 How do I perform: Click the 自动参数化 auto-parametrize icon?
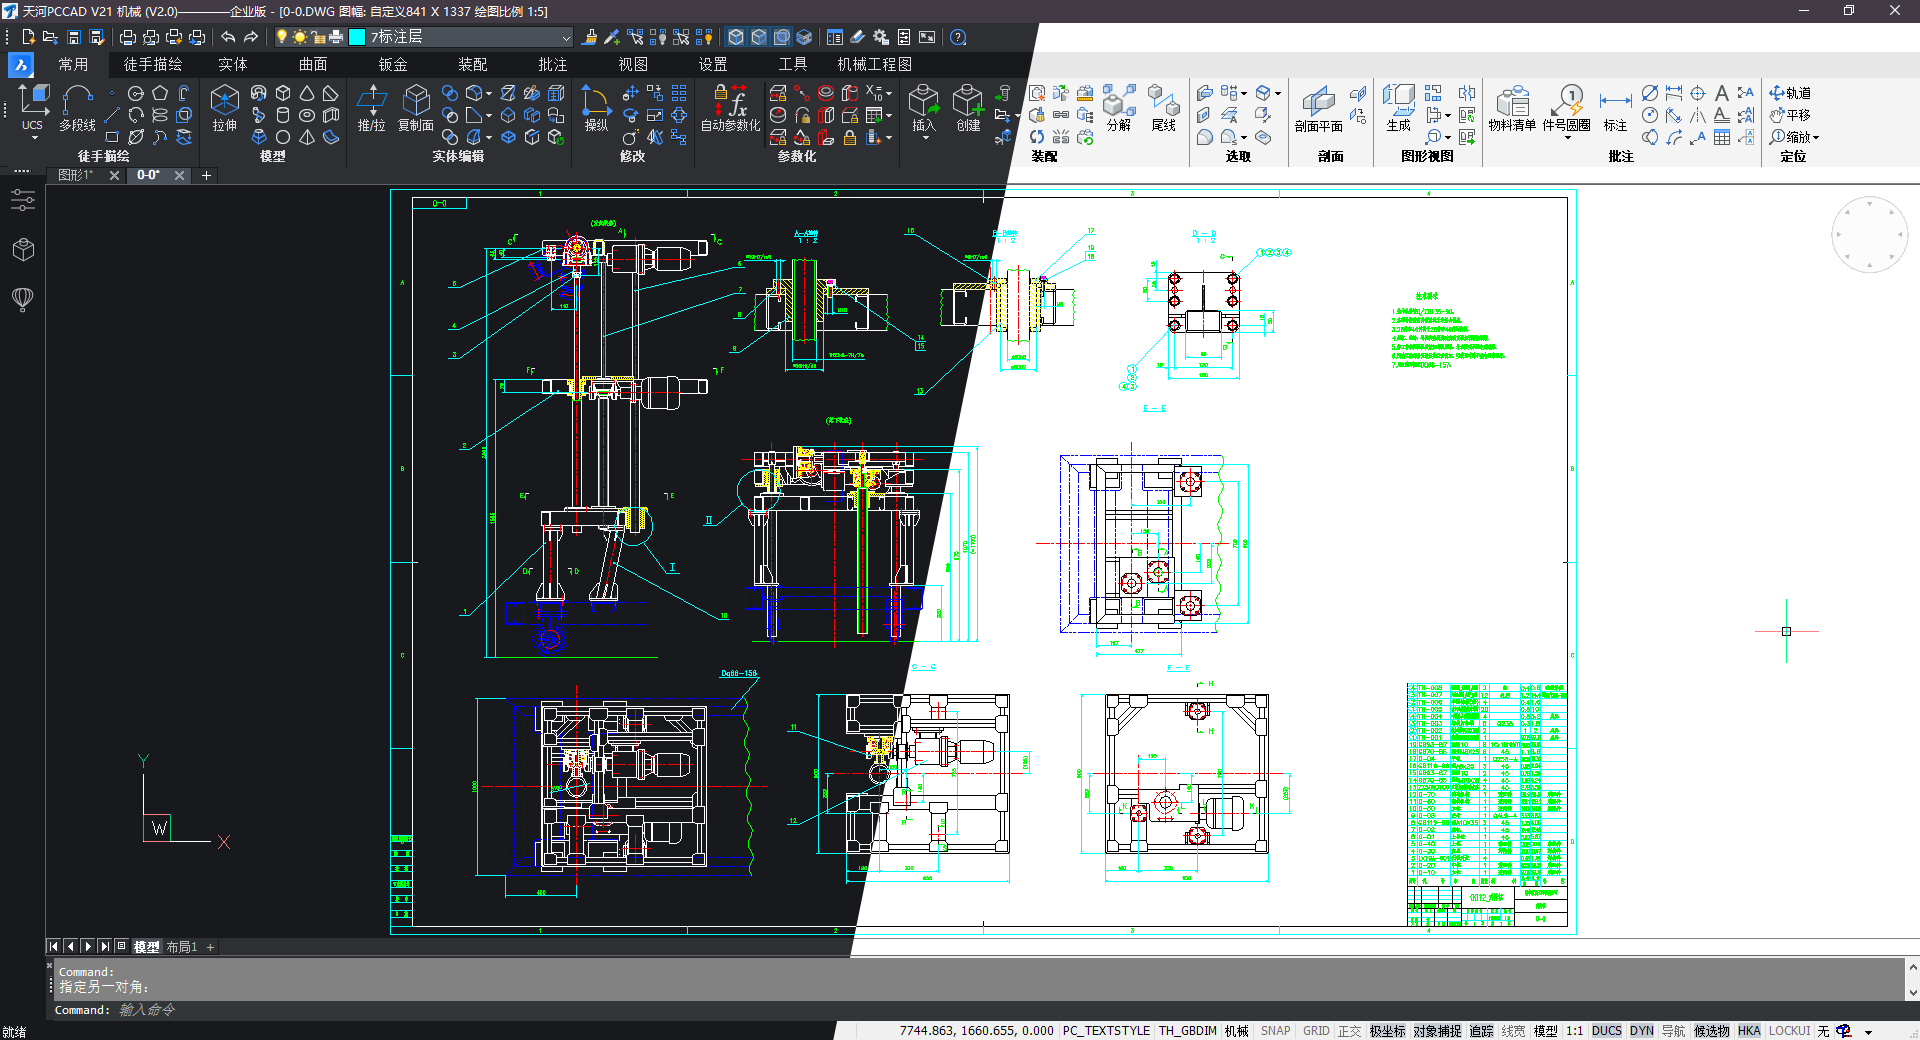pyautogui.click(x=730, y=108)
